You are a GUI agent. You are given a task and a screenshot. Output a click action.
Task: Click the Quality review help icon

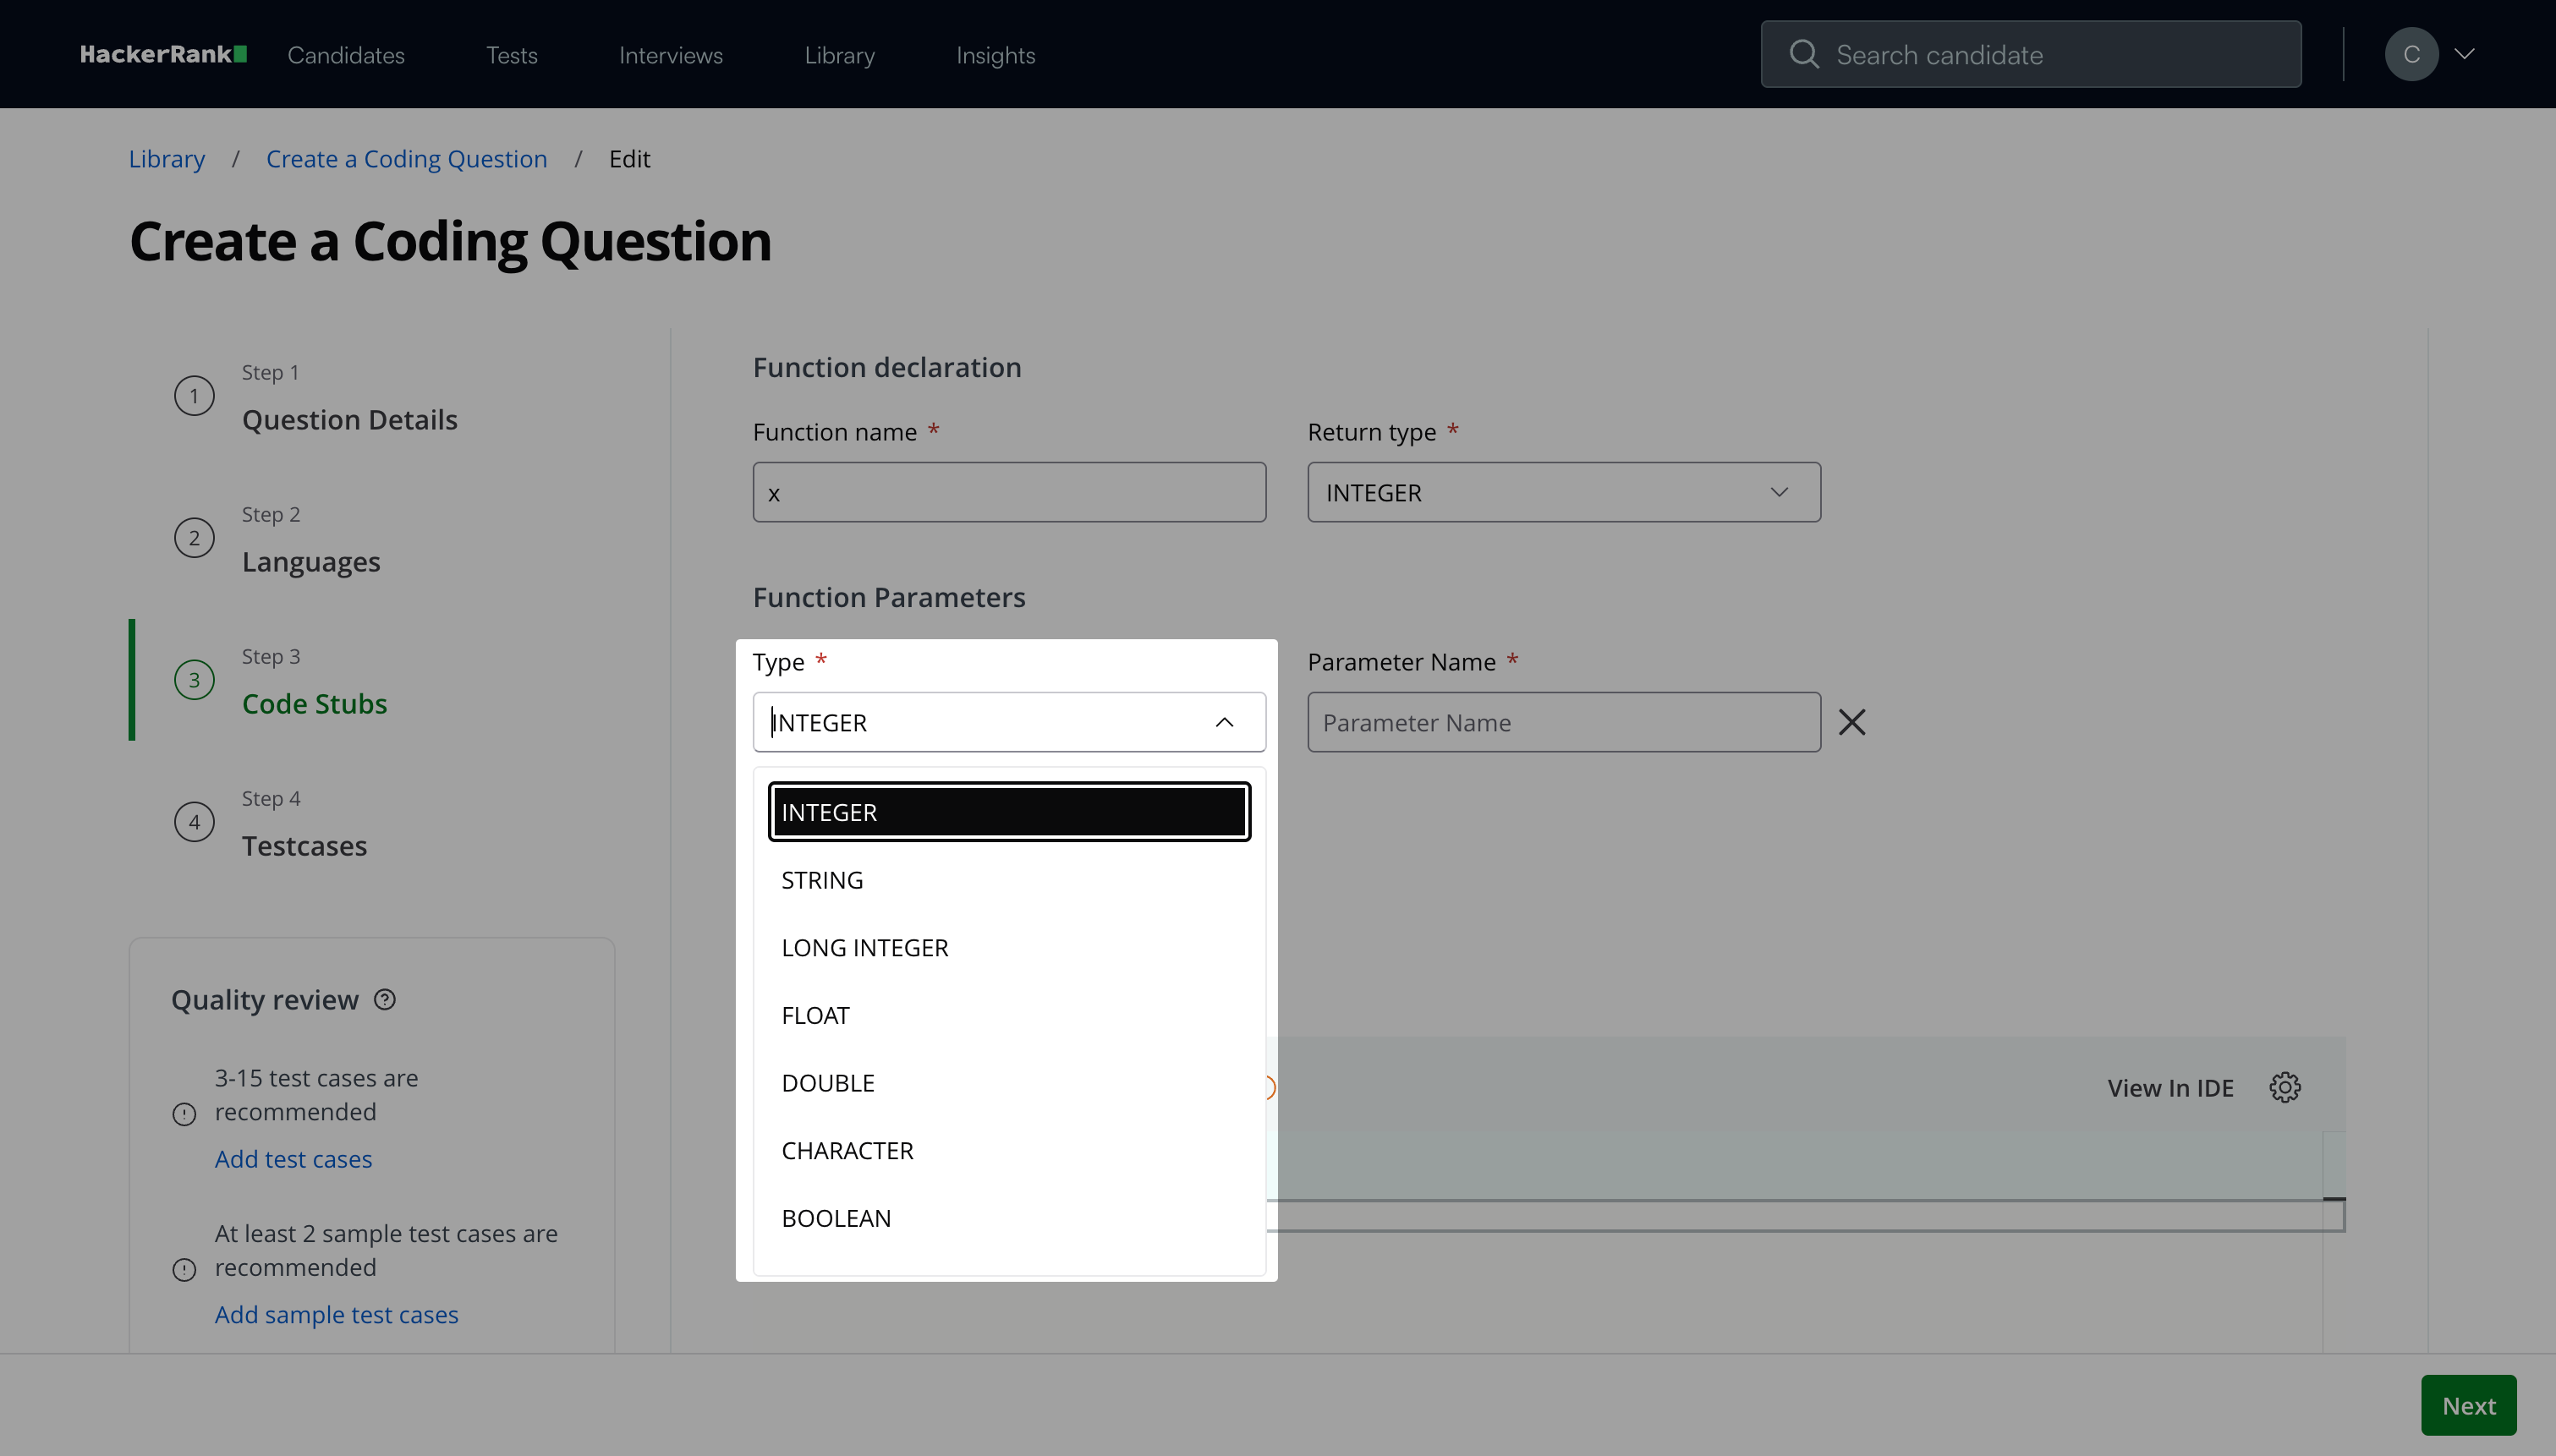click(385, 999)
